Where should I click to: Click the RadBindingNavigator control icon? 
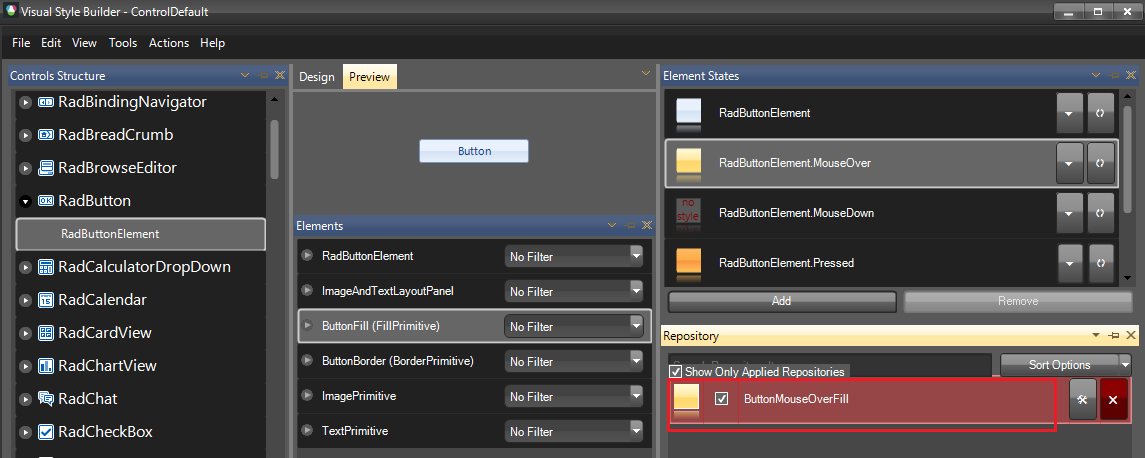pos(46,102)
